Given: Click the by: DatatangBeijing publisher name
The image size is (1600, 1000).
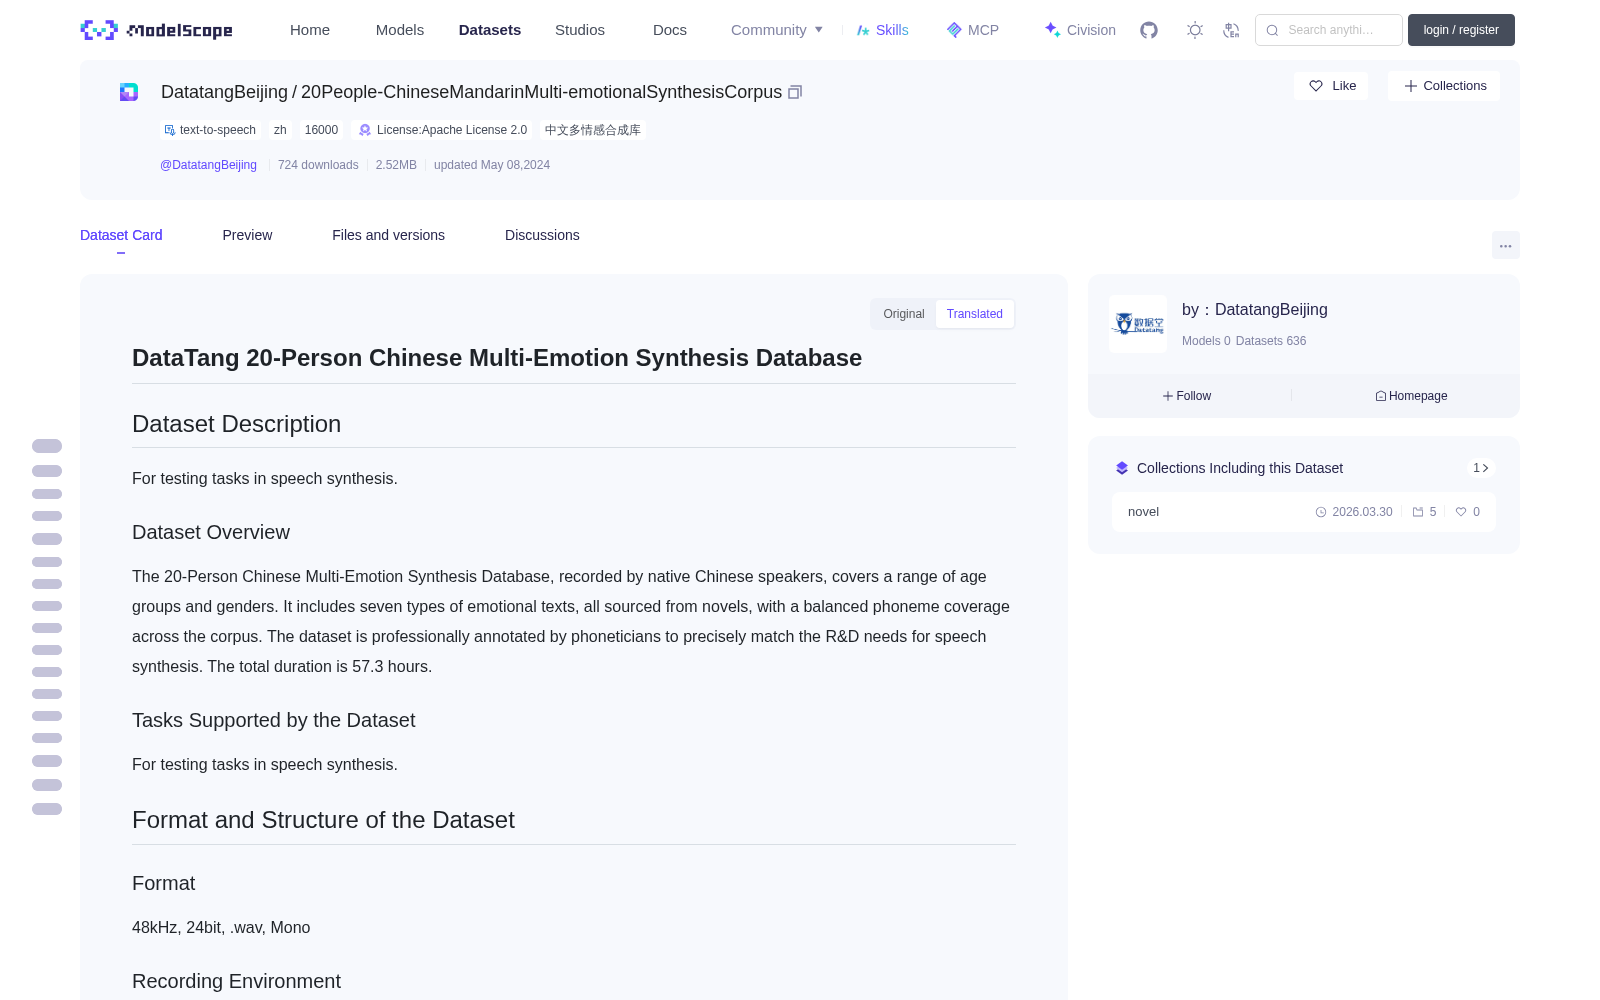Looking at the screenshot, I should coord(1255,310).
